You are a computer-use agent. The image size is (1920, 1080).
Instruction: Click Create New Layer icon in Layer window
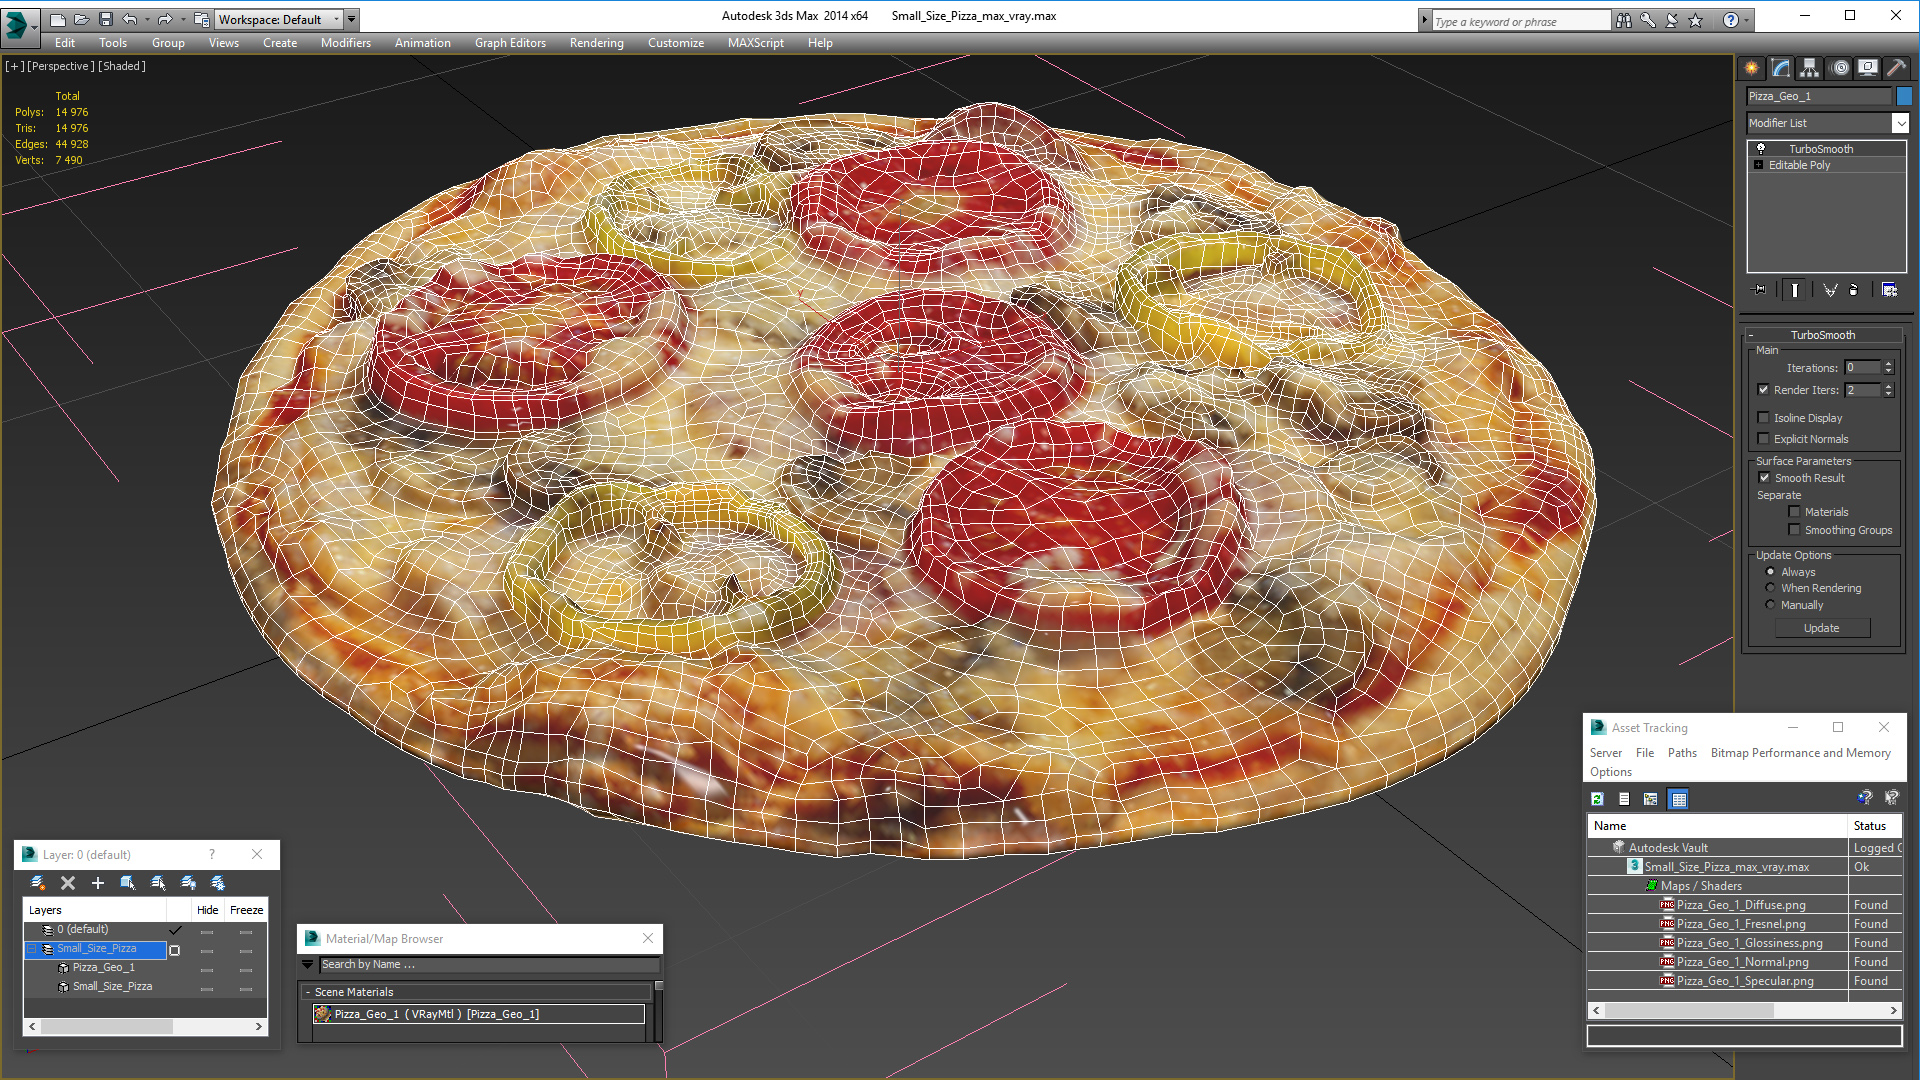tap(38, 883)
